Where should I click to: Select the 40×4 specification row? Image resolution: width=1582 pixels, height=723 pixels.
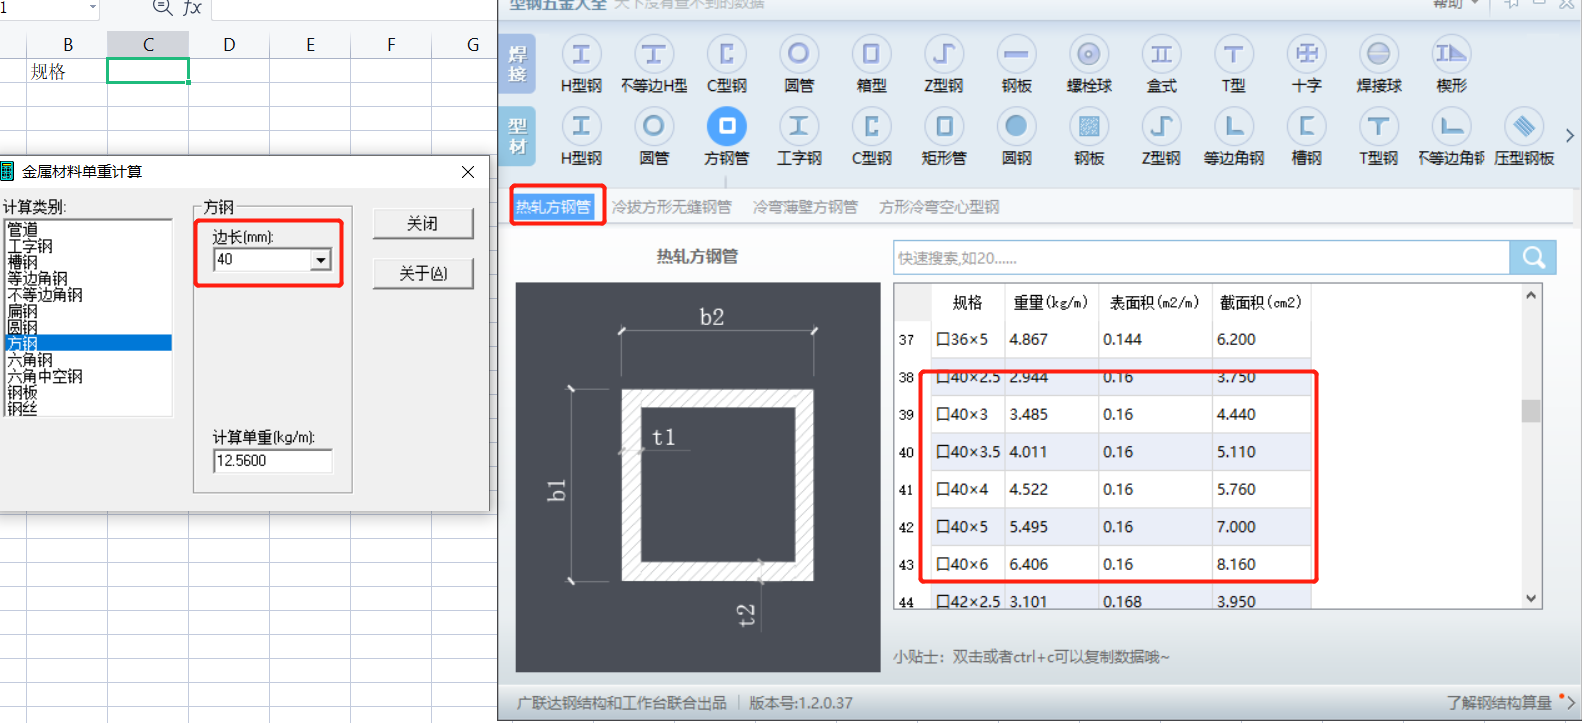1102,489
